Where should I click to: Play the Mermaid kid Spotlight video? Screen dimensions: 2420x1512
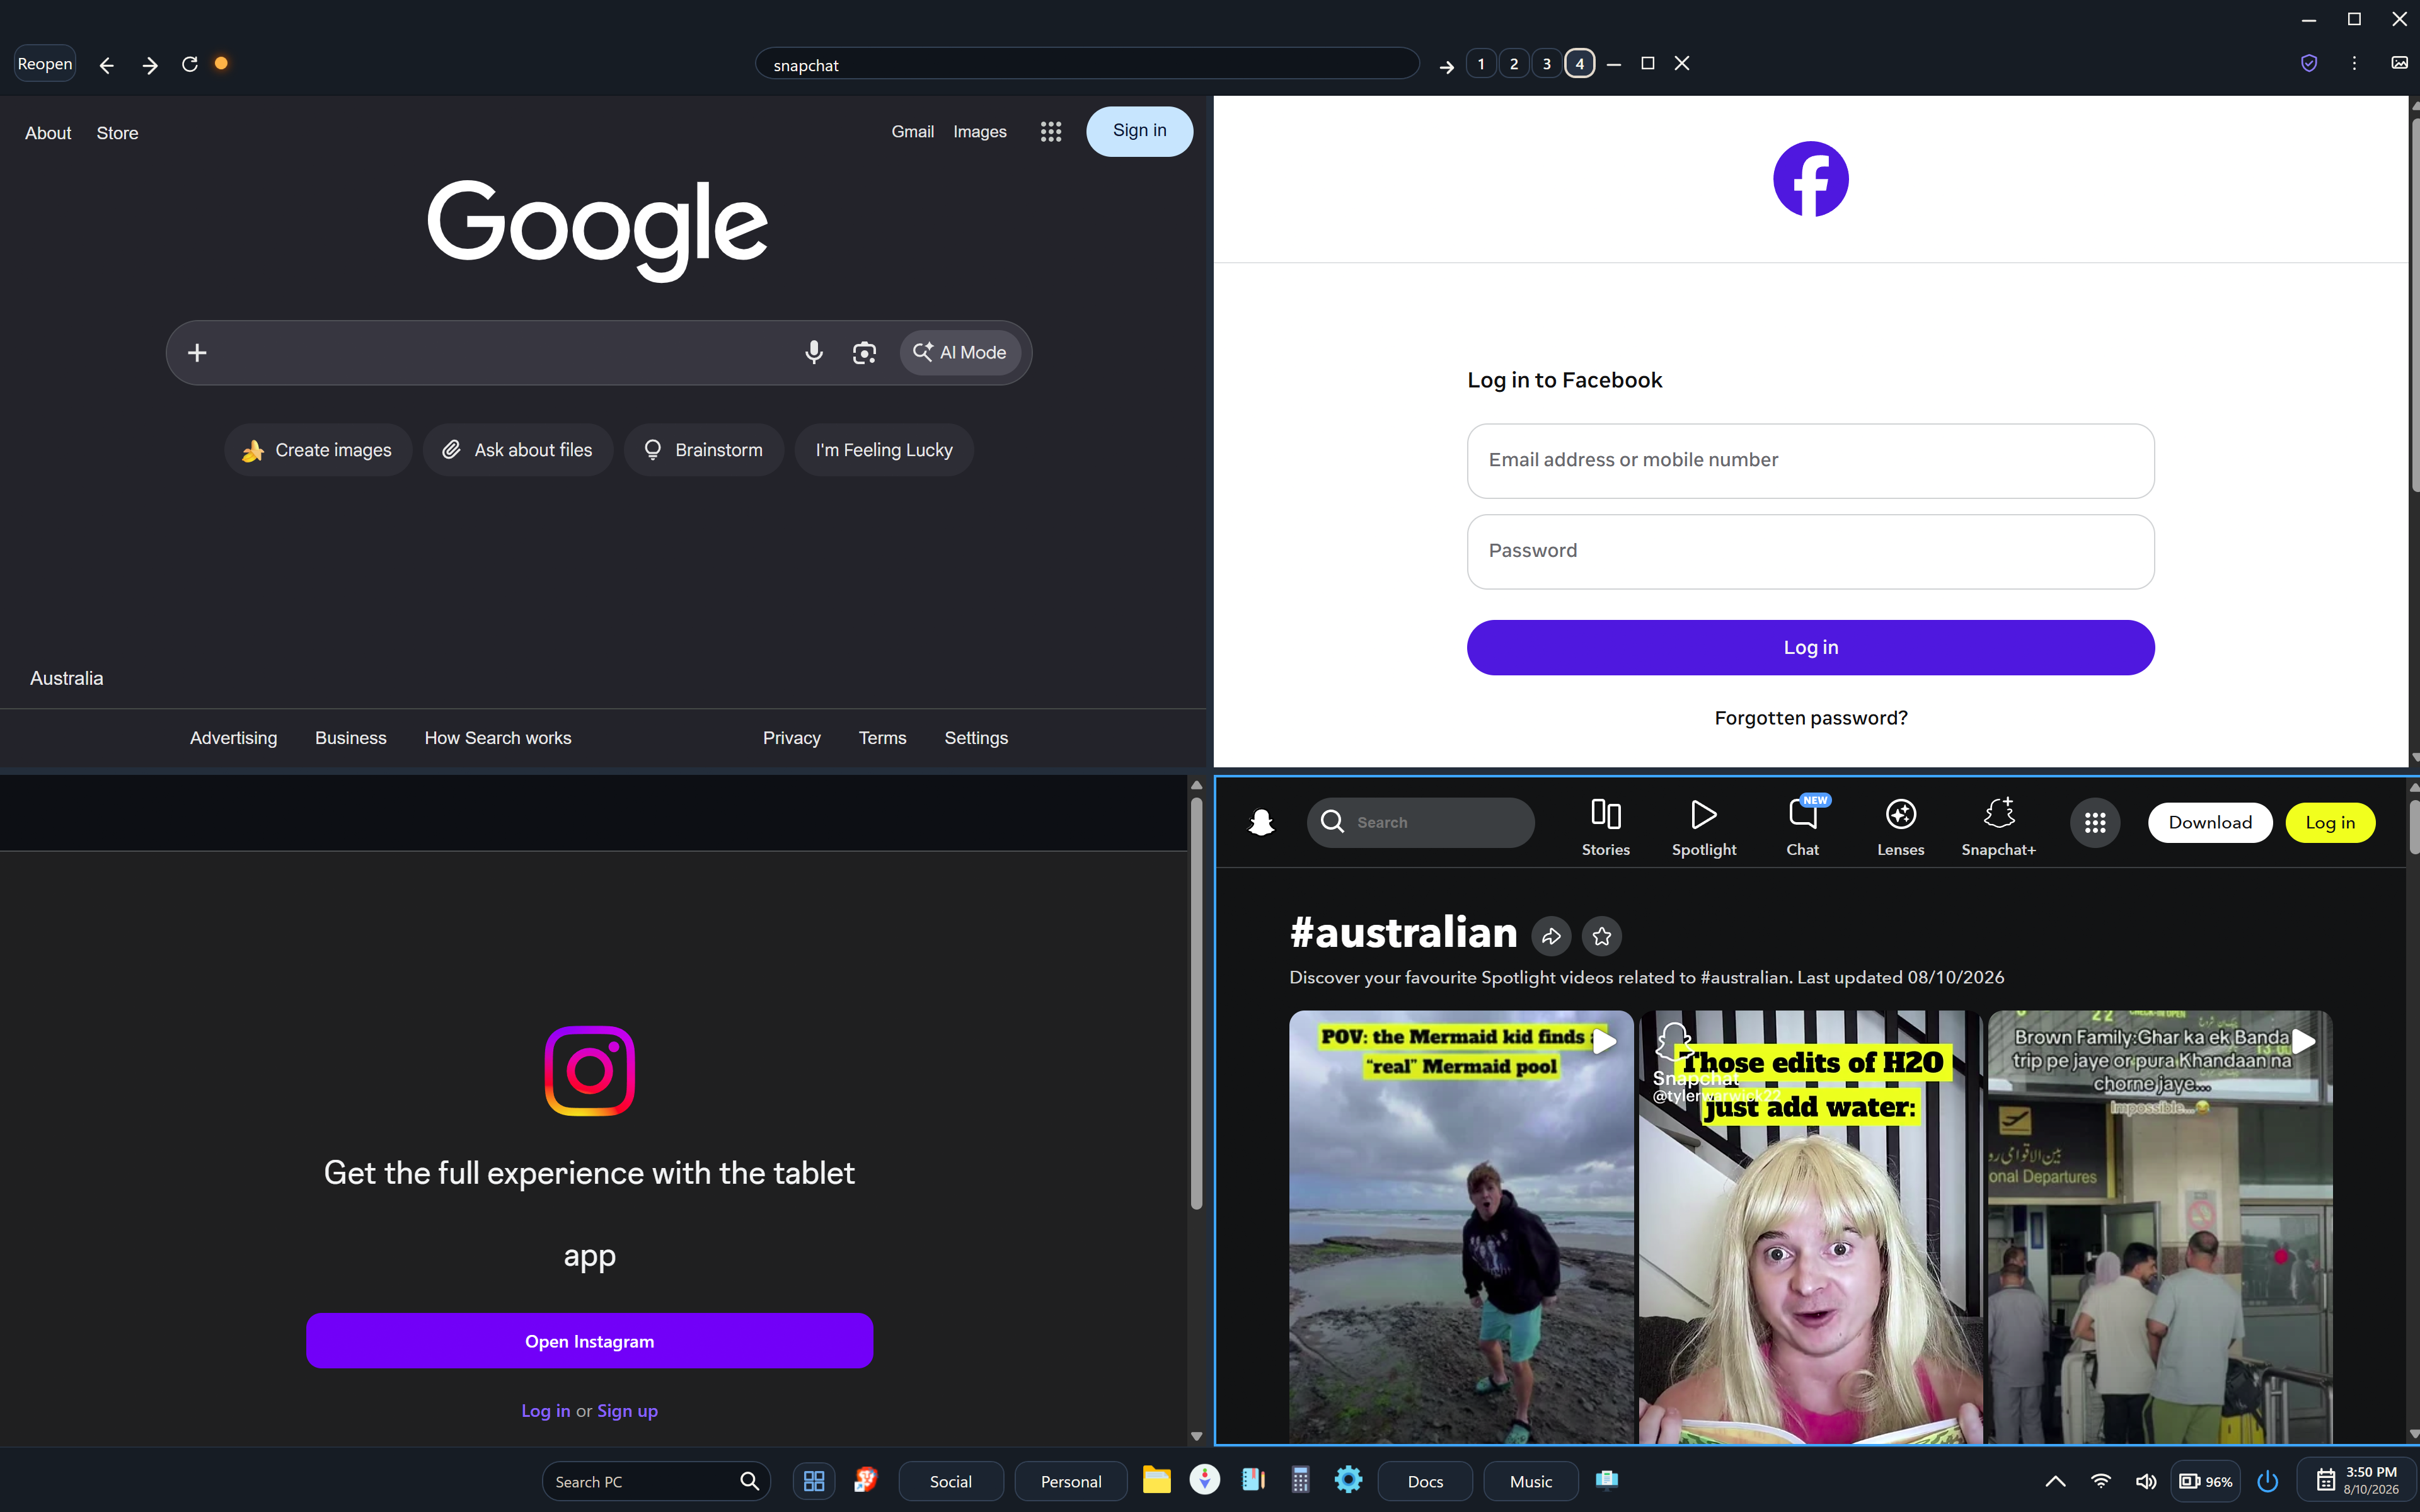pos(1461,1226)
